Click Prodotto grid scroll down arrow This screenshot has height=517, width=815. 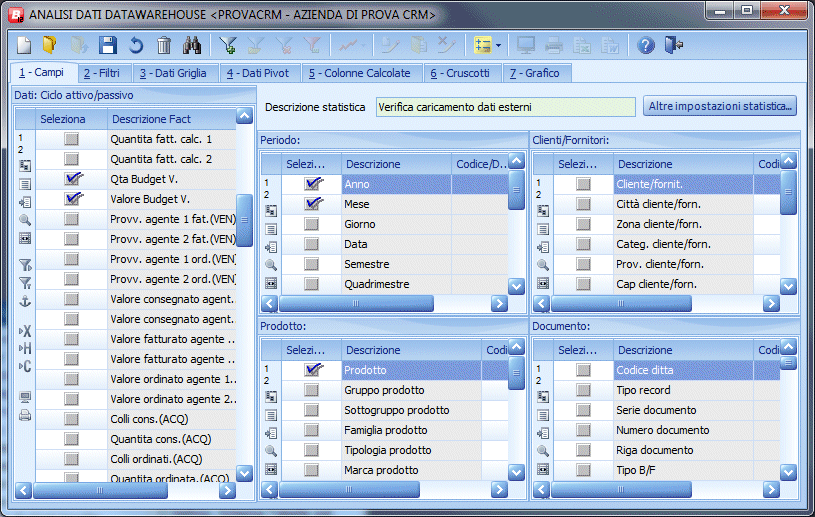point(516,472)
